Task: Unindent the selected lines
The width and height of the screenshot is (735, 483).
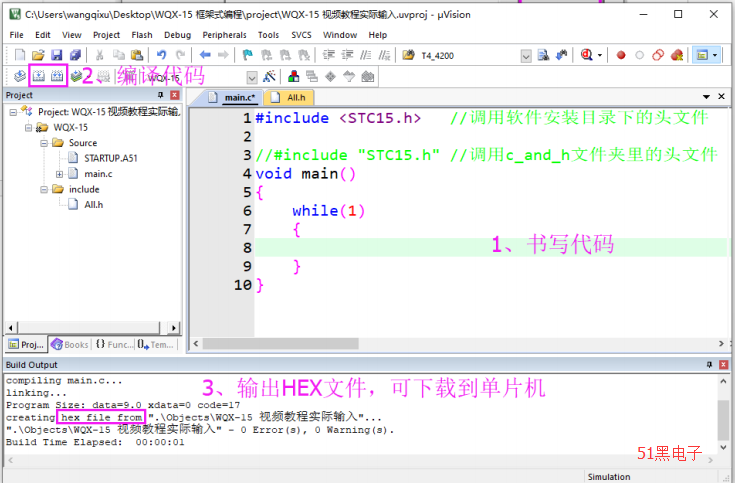Action: coord(347,55)
